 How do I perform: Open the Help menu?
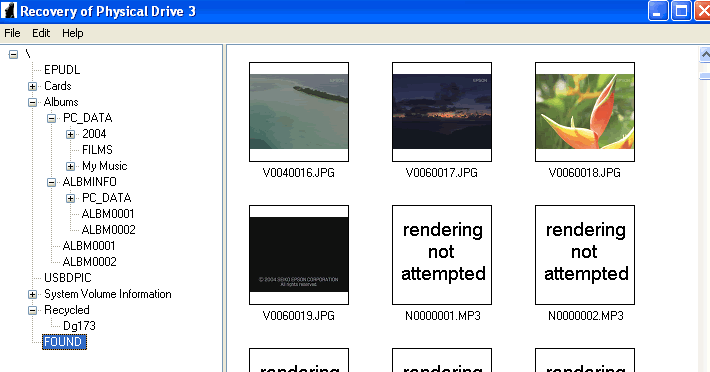[72, 33]
